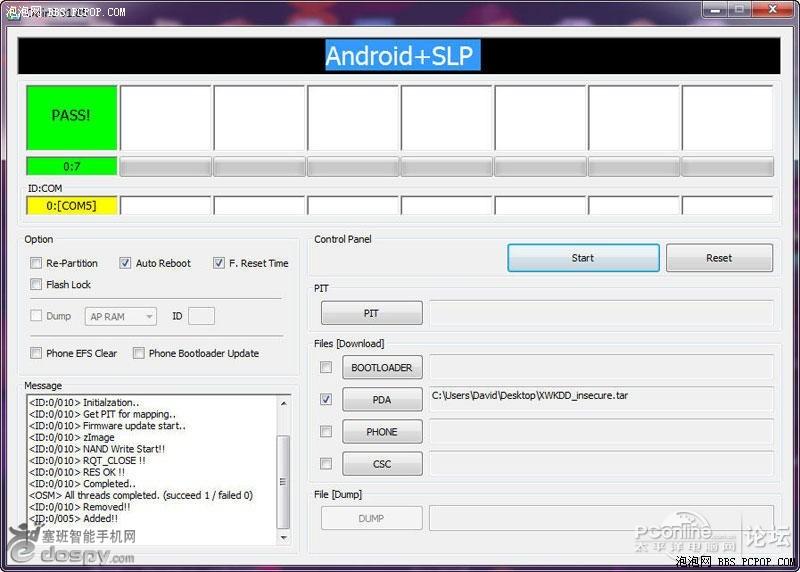Click 'Firmware update start..' log line
The image size is (800, 572).
point(108,426)
